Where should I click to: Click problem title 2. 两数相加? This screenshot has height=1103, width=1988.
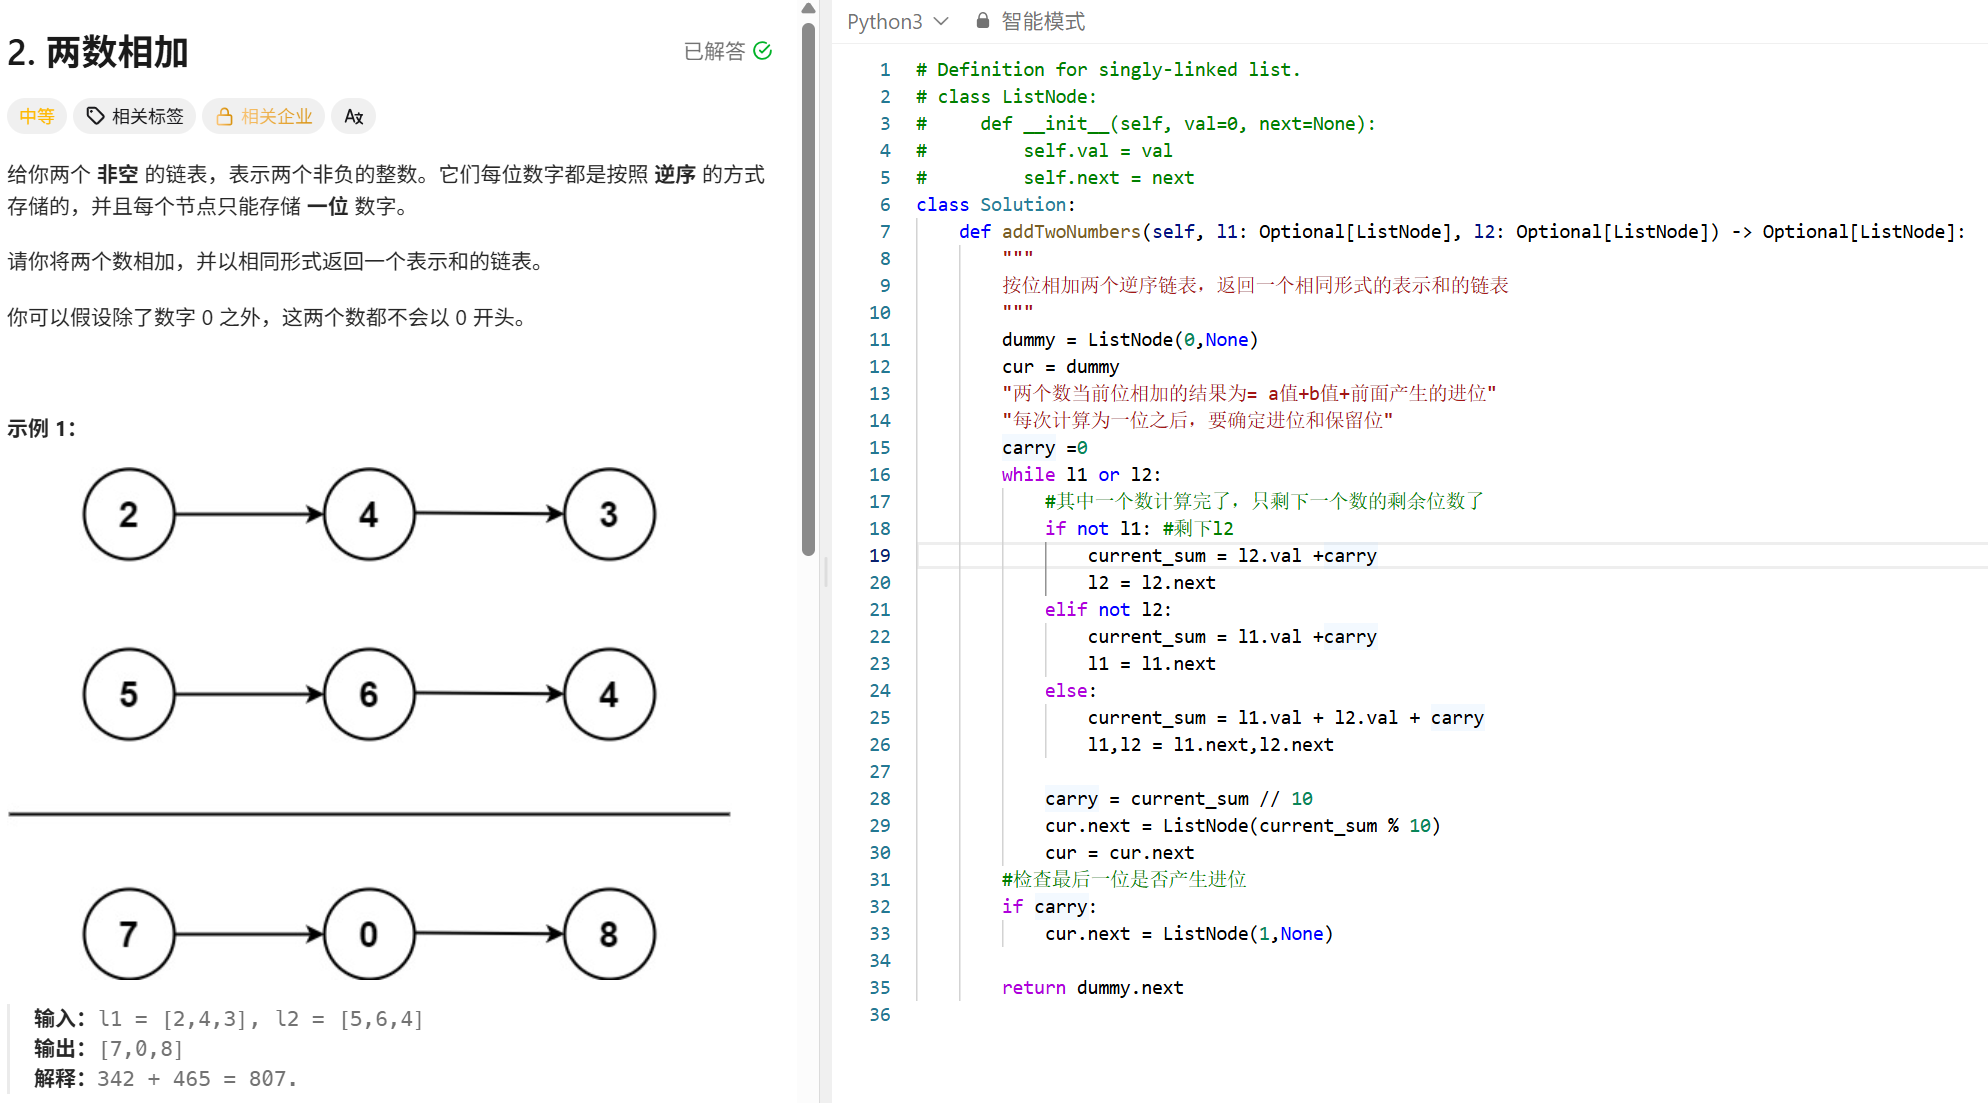tap(98, 52)
